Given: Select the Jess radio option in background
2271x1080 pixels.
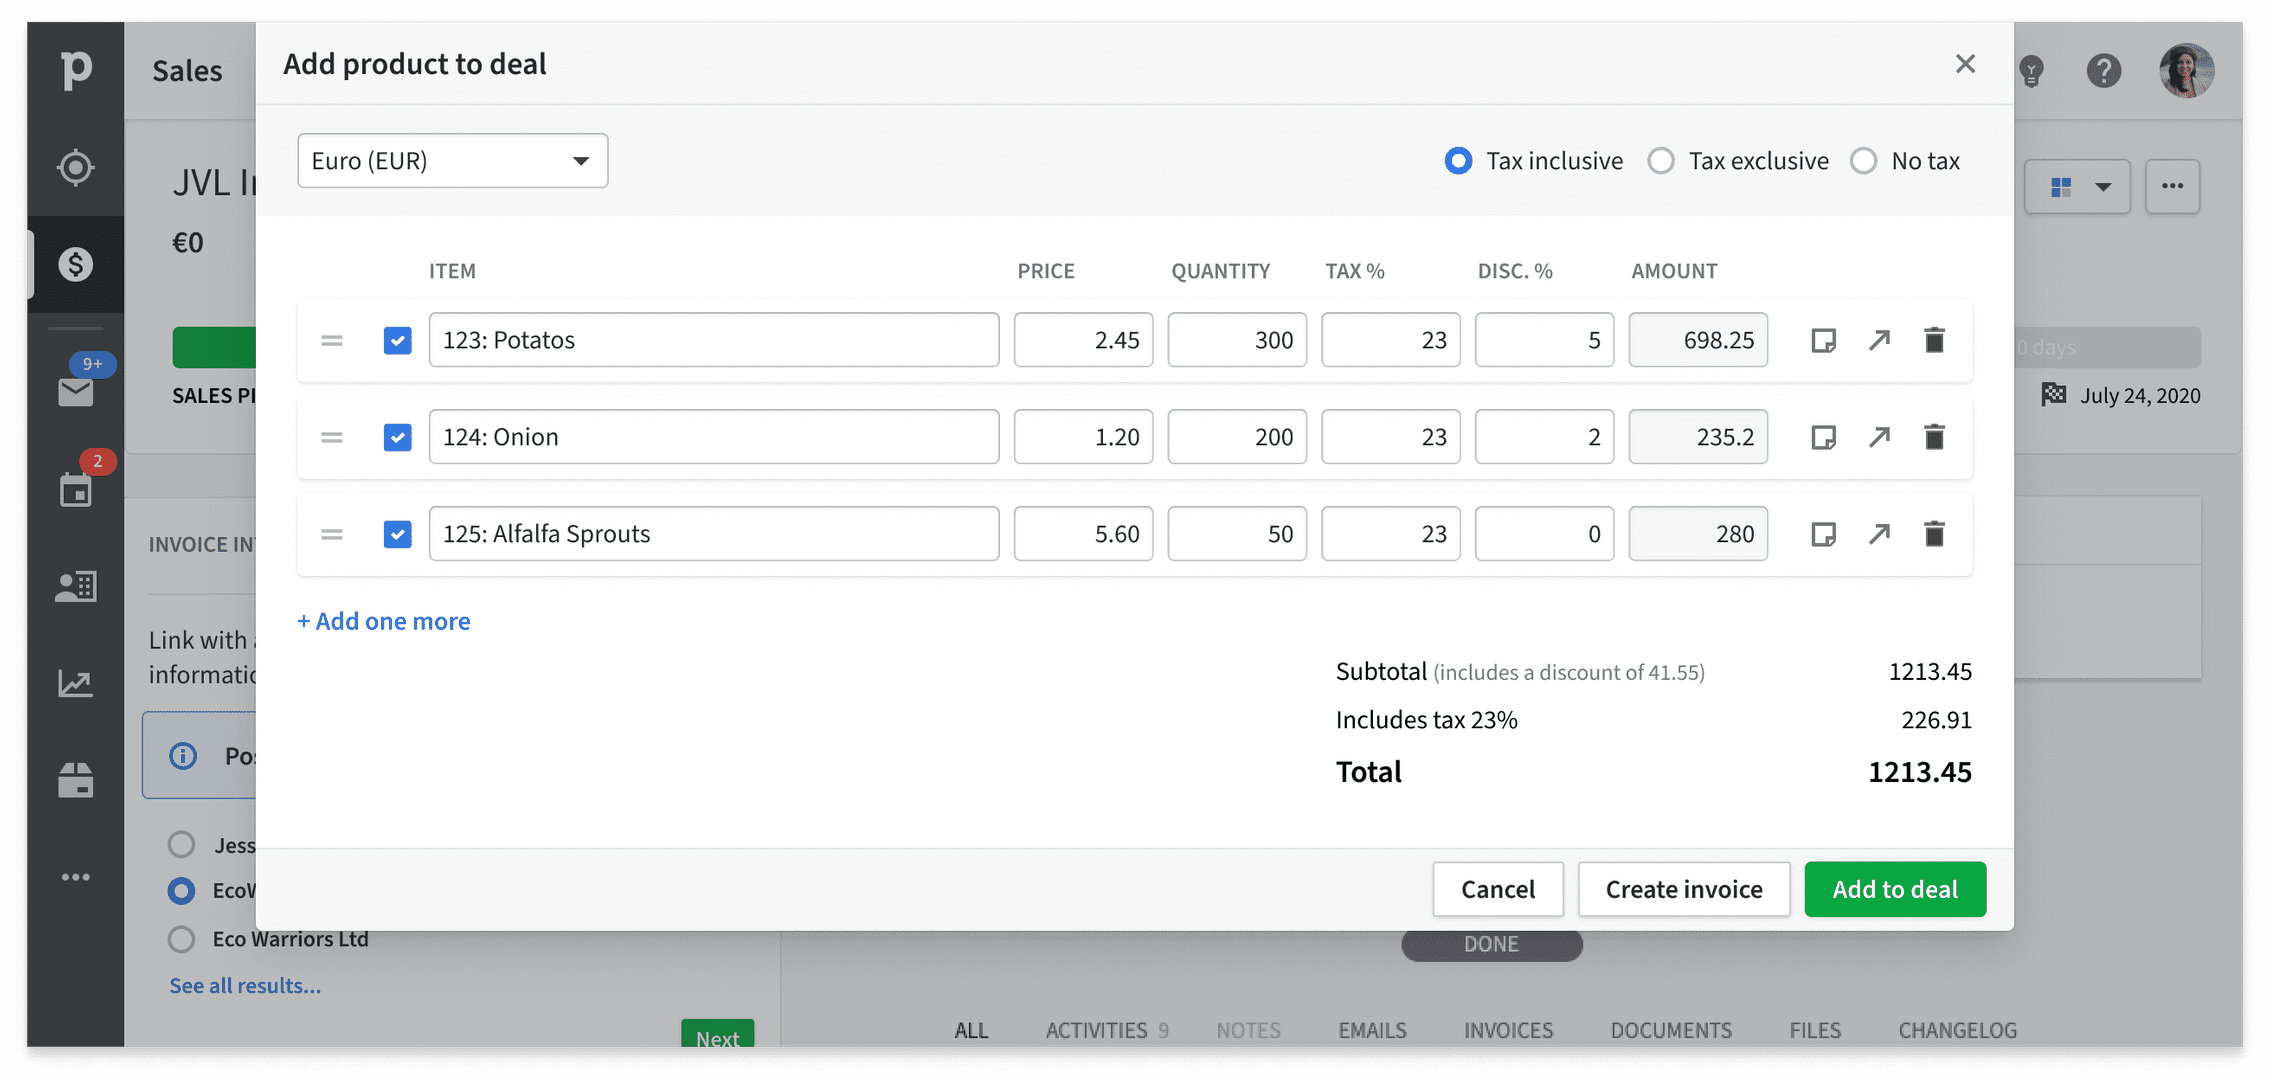Looking at the screenshot, I should pyautogui.click(x=181, y=845).
